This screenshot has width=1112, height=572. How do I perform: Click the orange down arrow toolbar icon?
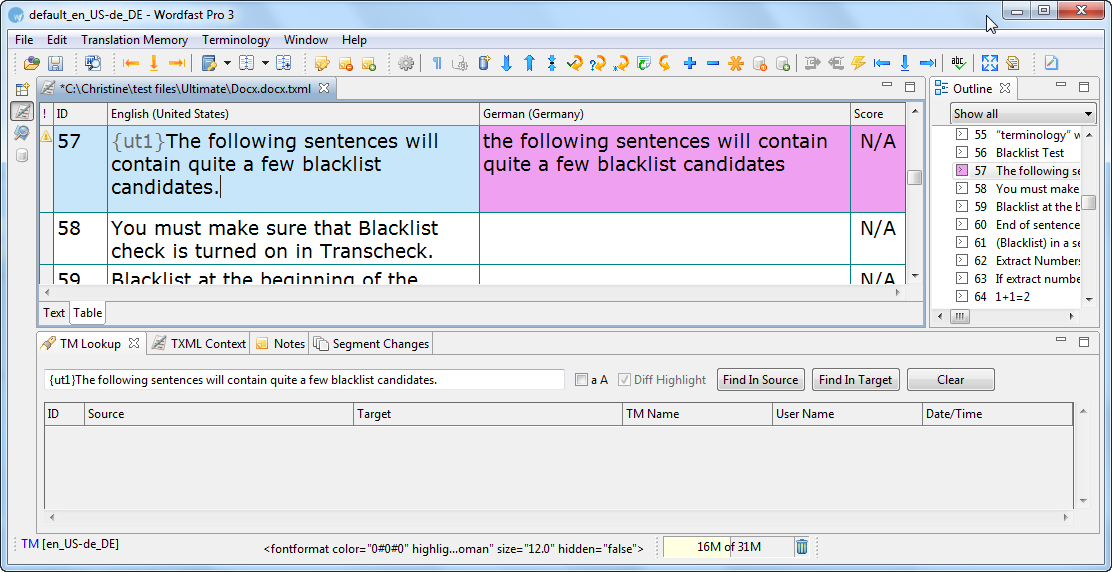pos(153,63)
